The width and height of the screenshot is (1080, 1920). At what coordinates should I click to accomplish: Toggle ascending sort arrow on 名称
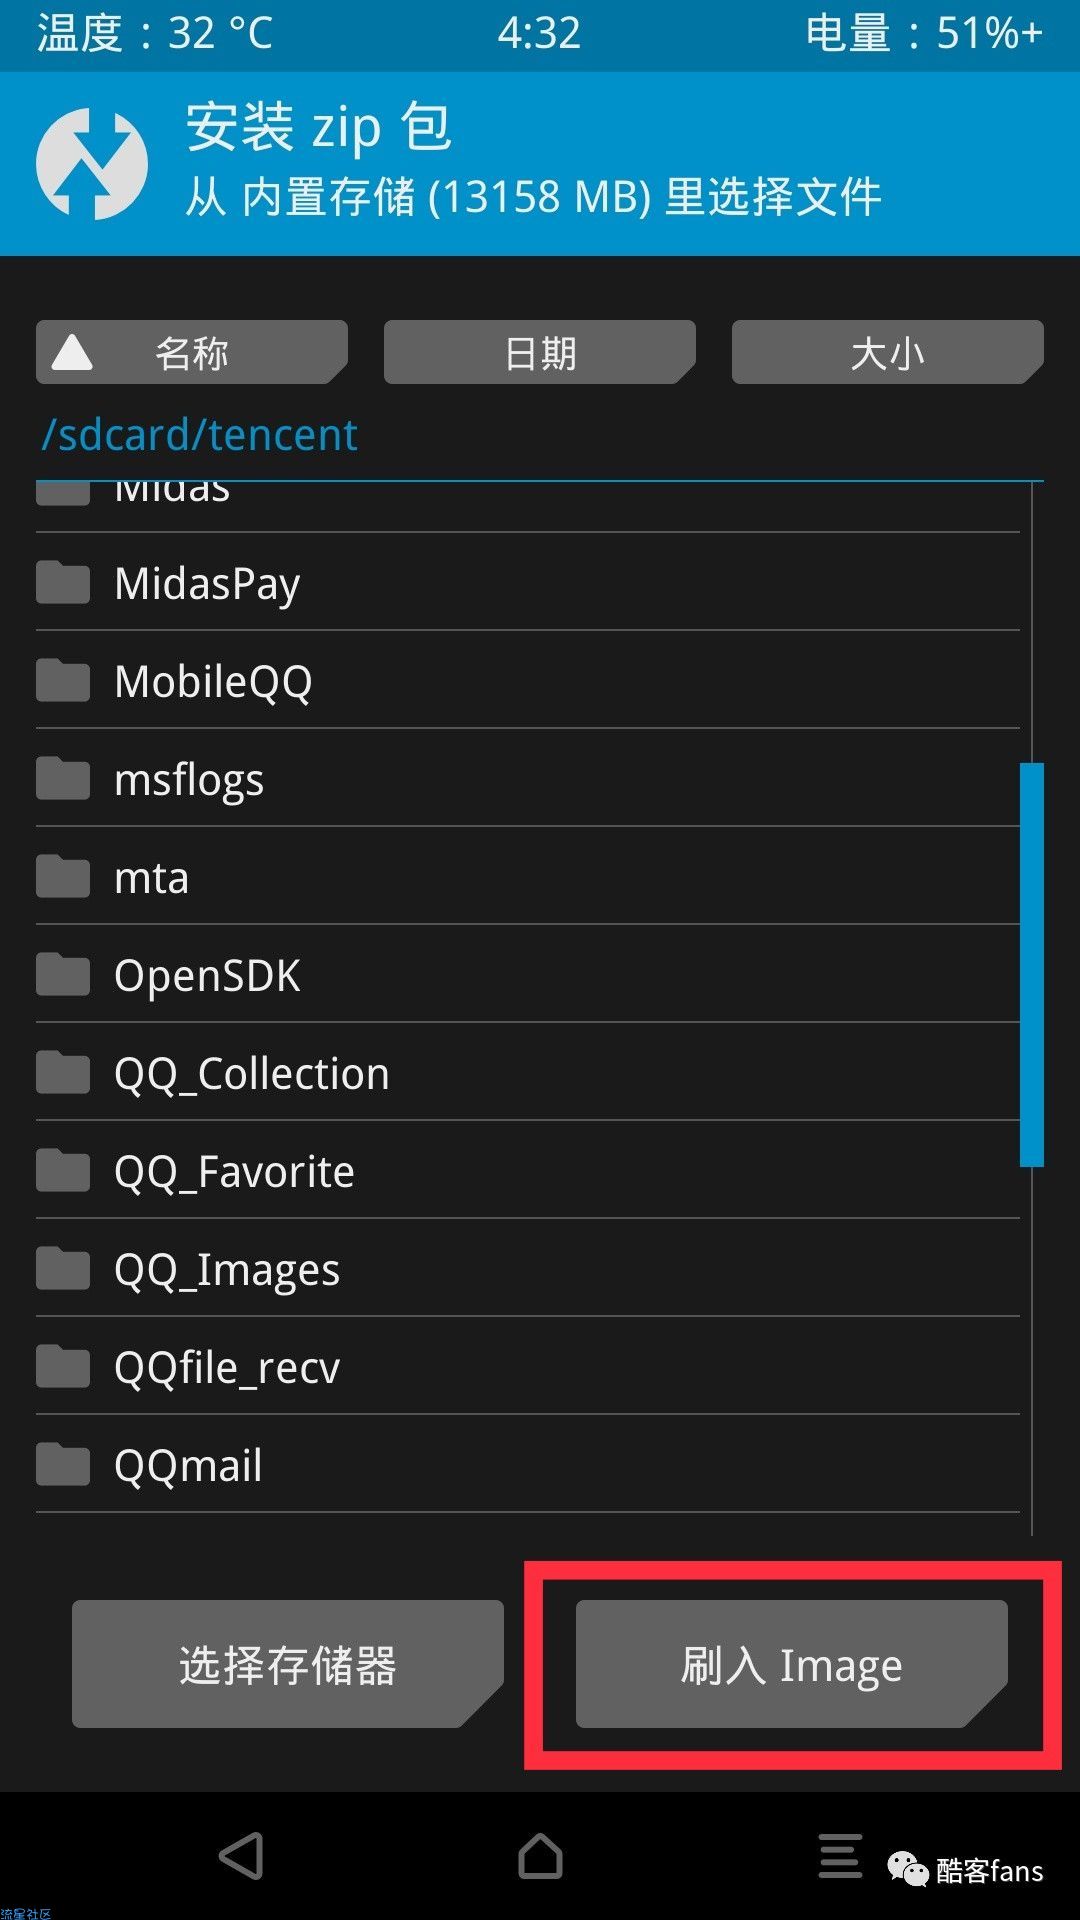(x=72, y=352)
